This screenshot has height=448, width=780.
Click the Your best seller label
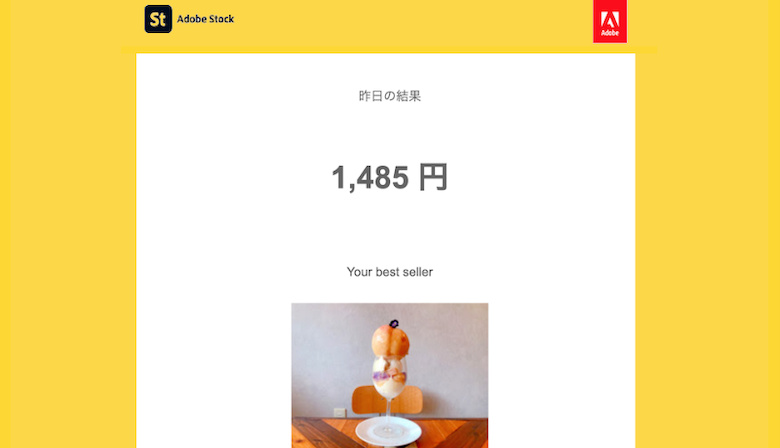[x=390, y=272]
